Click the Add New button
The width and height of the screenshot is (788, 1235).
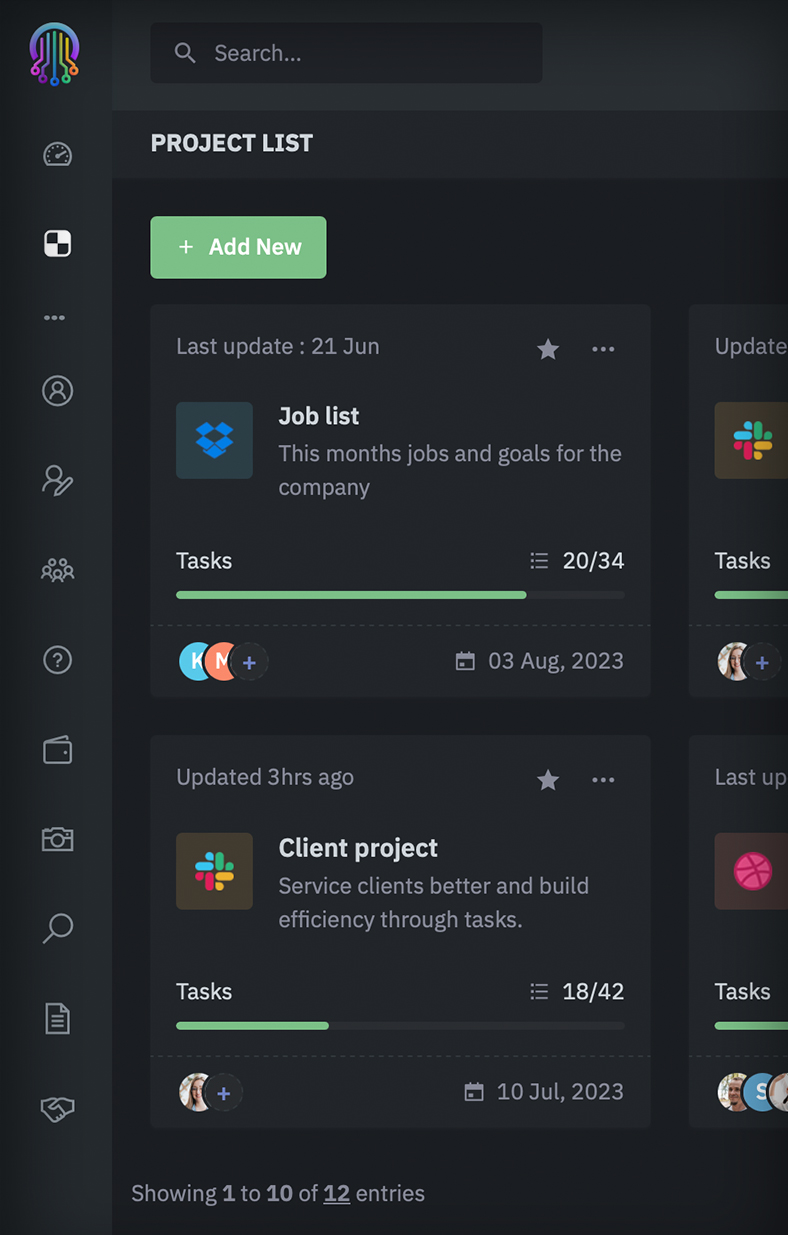click(x=238, y=247)
